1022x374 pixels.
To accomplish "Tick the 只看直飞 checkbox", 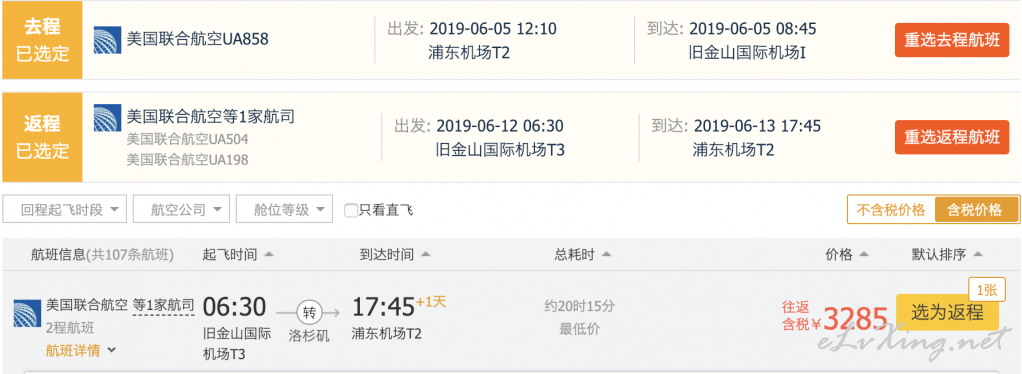I will pyautogui.click(x=351, y=210).
